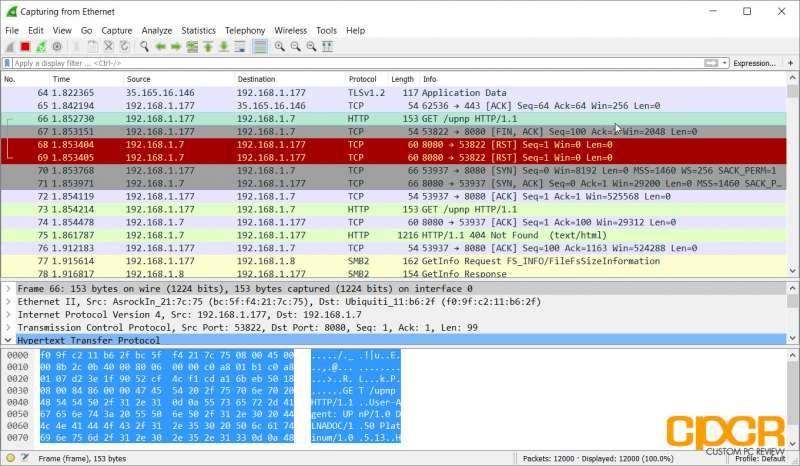Click the Find packet magnifier icon
Screen dimensions: 800x466
[x=144, y=46]
